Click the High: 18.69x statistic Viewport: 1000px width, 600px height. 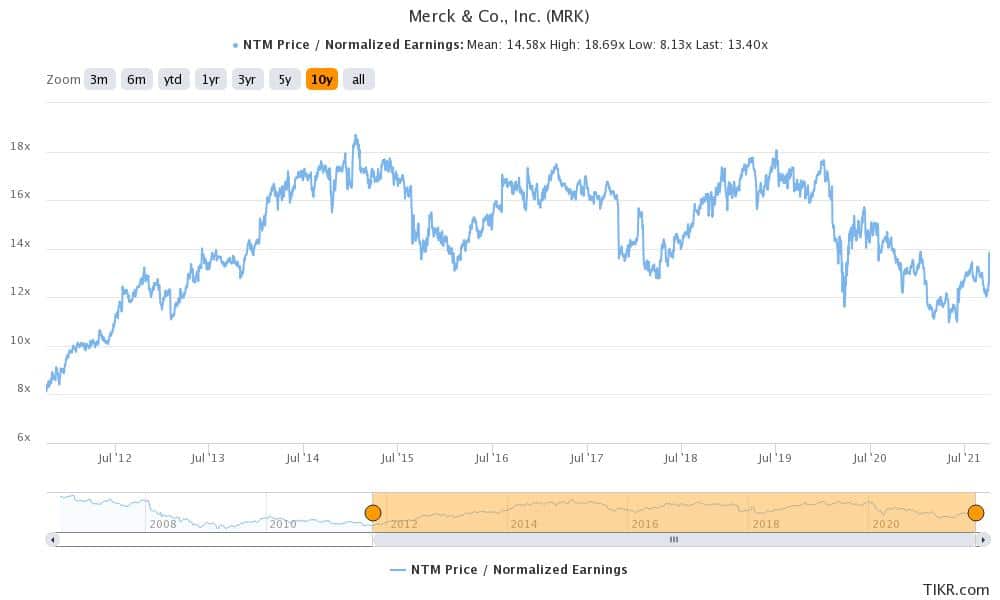click(x=587, y=45)
